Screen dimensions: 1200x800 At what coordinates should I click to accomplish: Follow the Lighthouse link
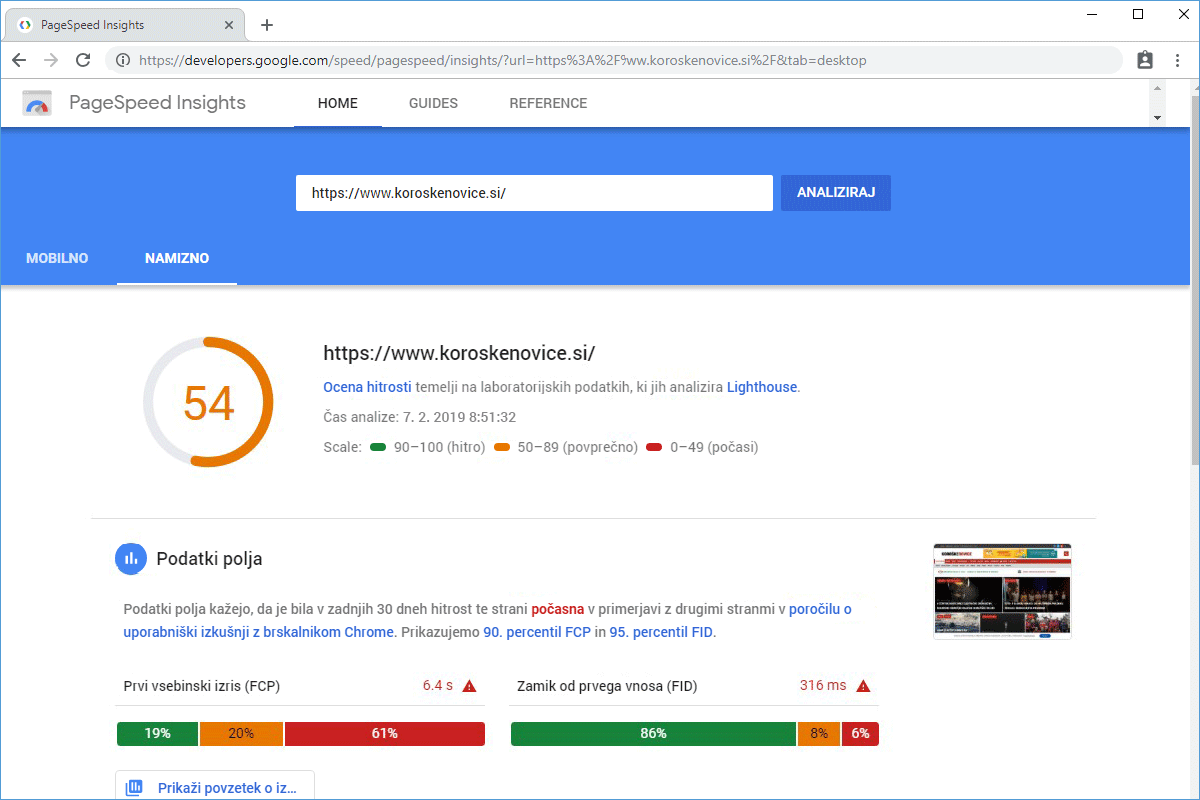[762, 387]
